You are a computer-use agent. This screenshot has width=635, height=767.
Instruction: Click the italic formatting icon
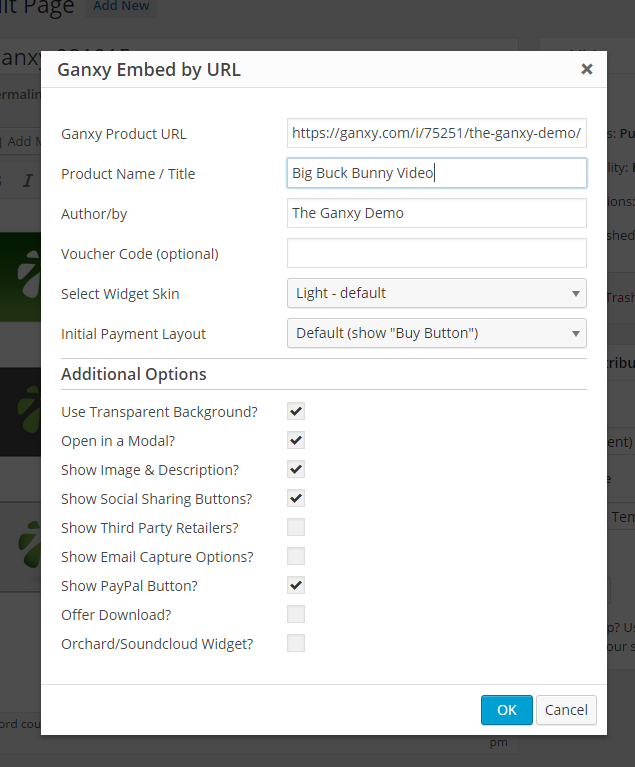click(x=28, y=180)
